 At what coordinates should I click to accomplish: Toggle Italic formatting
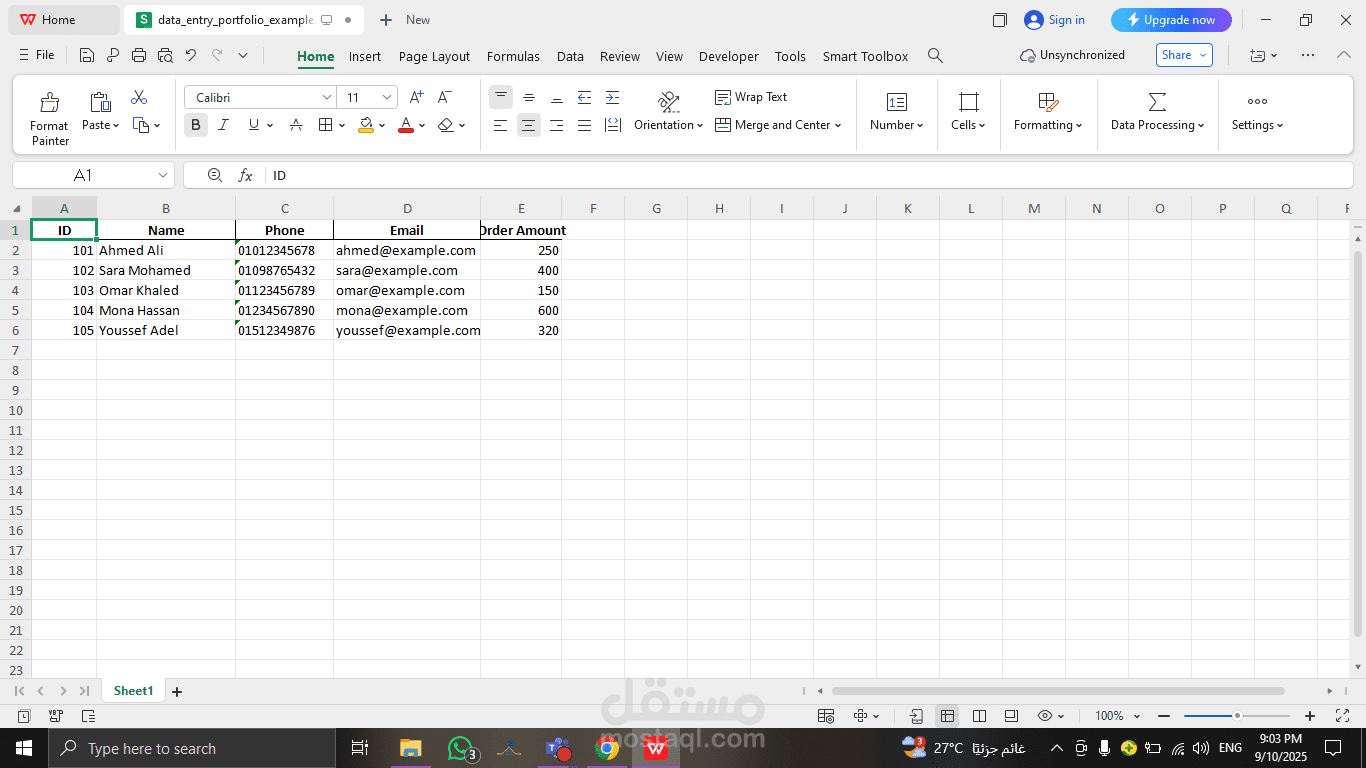(x=224, y=125)
